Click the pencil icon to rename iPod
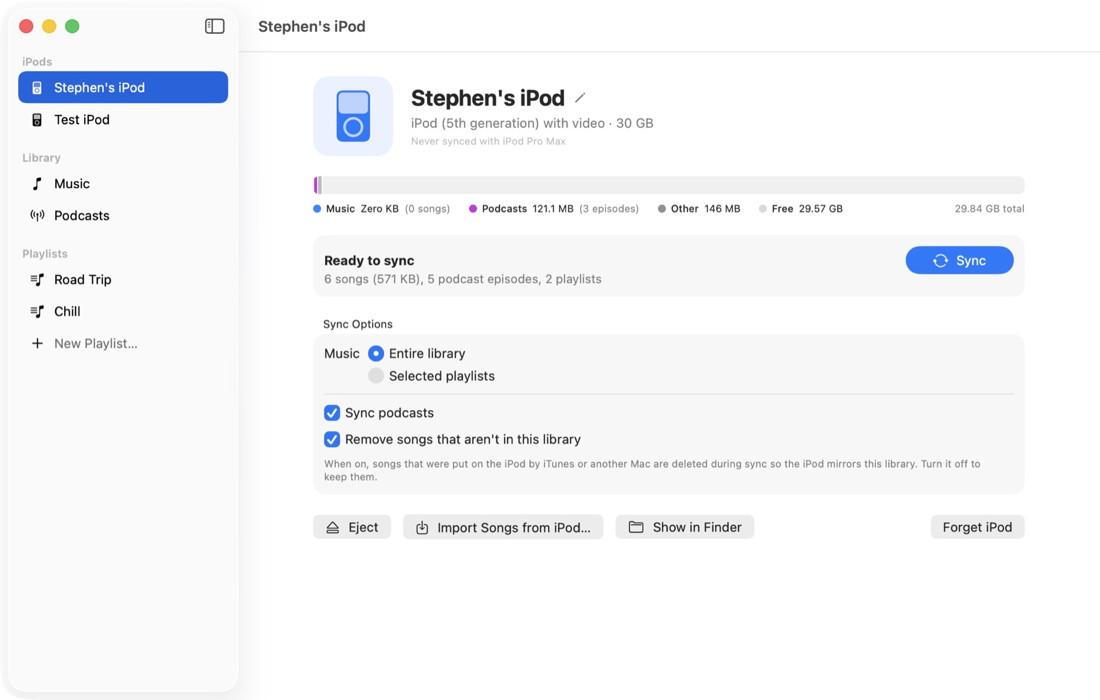 (580, 97)
